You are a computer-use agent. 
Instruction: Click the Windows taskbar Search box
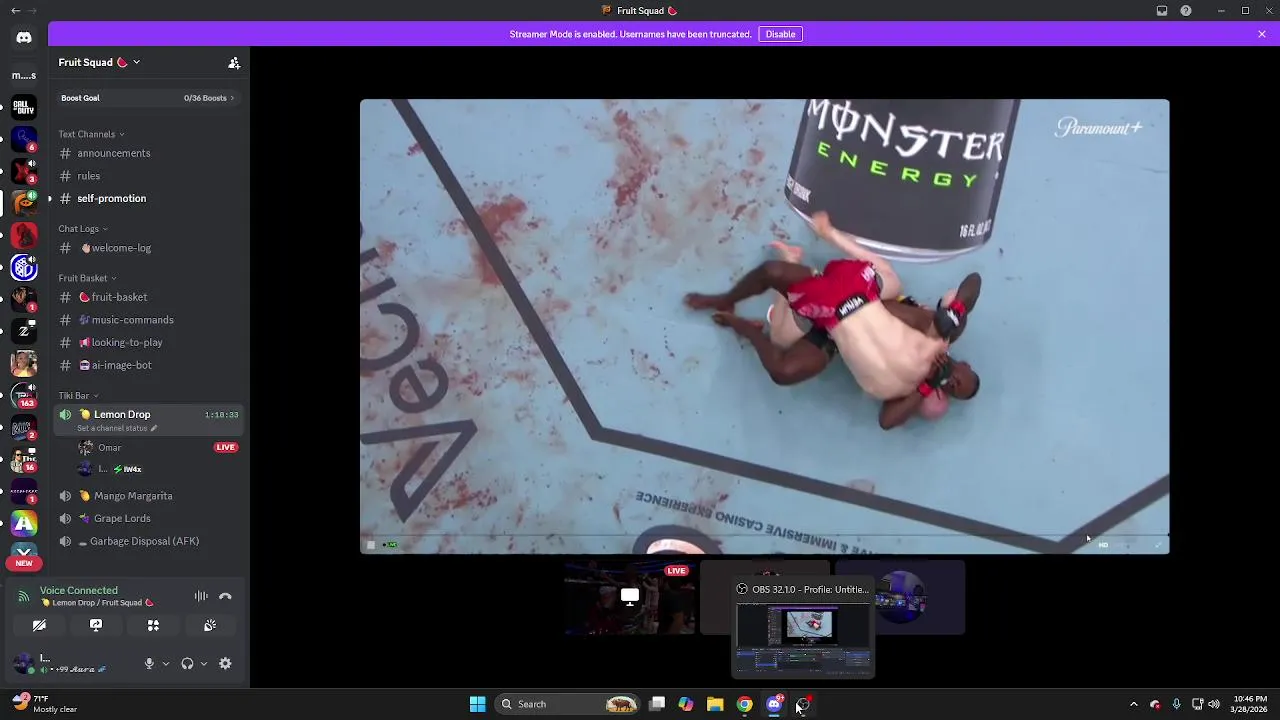click(x=568, y=704)
